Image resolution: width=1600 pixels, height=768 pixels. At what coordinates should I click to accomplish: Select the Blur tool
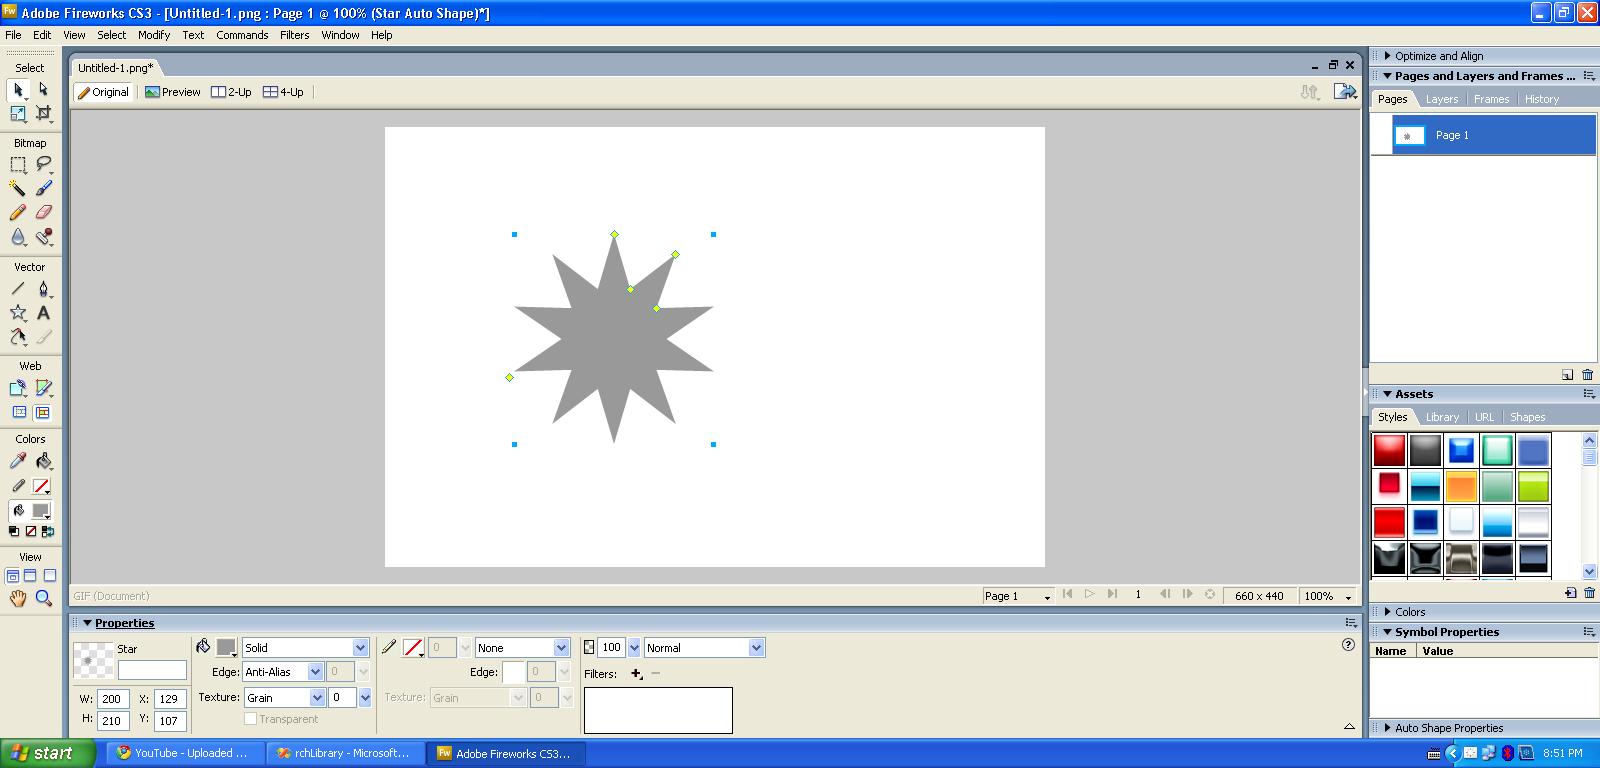click(18, 237)
